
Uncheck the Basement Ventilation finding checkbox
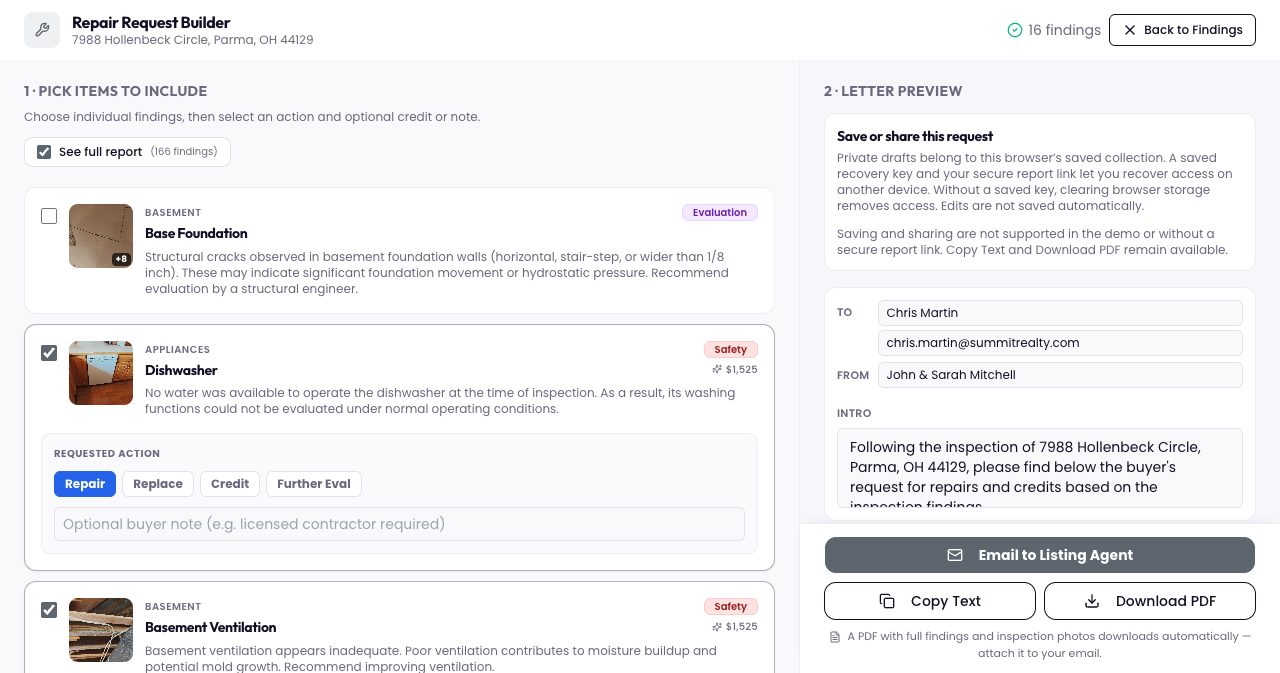point(49,610)
